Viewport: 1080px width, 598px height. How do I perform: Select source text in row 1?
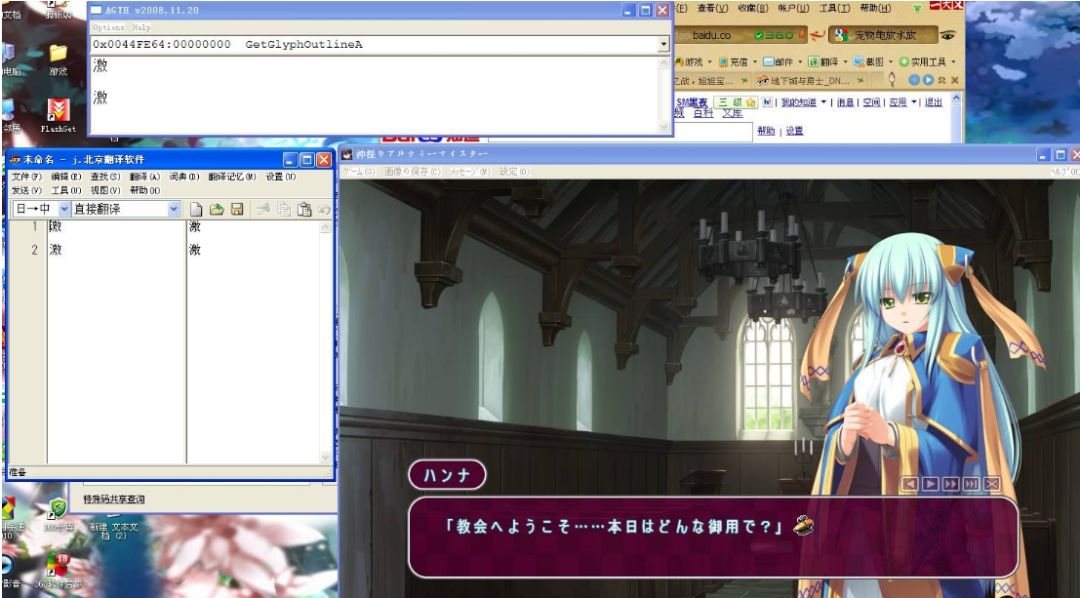(x=55, y=227)
